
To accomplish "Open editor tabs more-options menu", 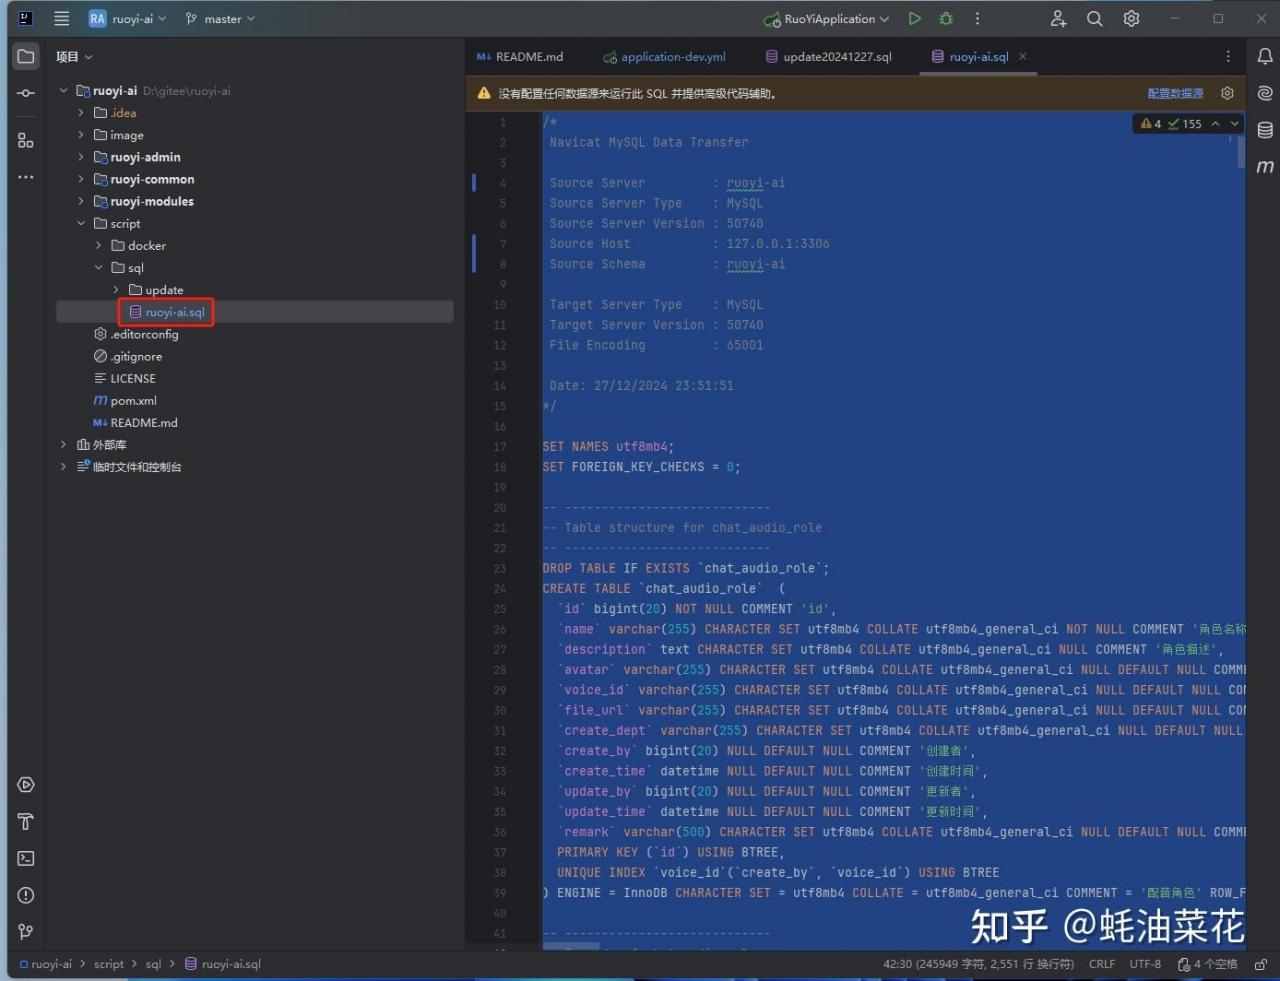I will pyautogui.click(x=1228, y=57).
